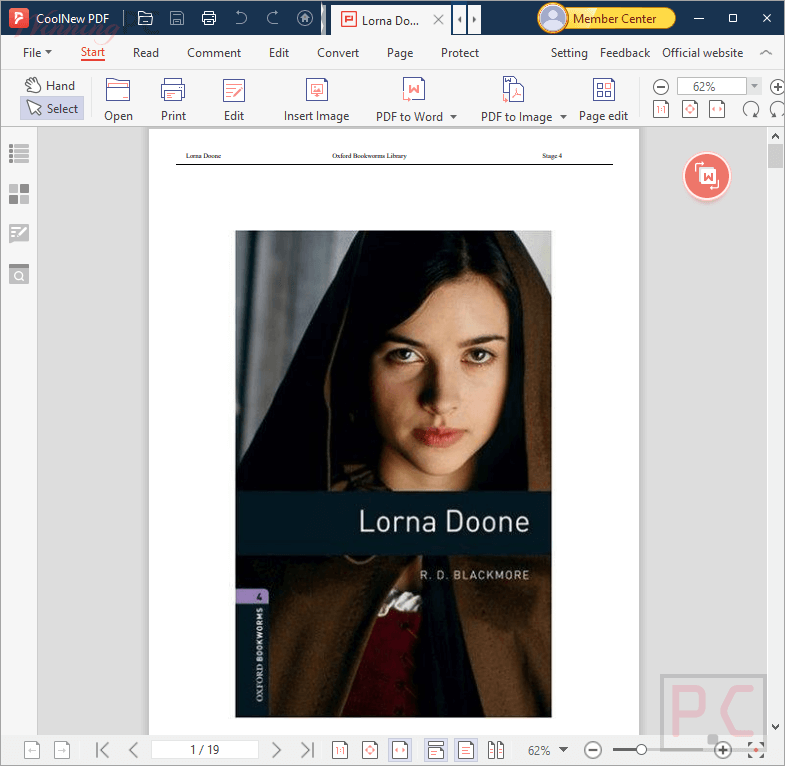Open Feedback
785x766 pixels.
point(625,53)
